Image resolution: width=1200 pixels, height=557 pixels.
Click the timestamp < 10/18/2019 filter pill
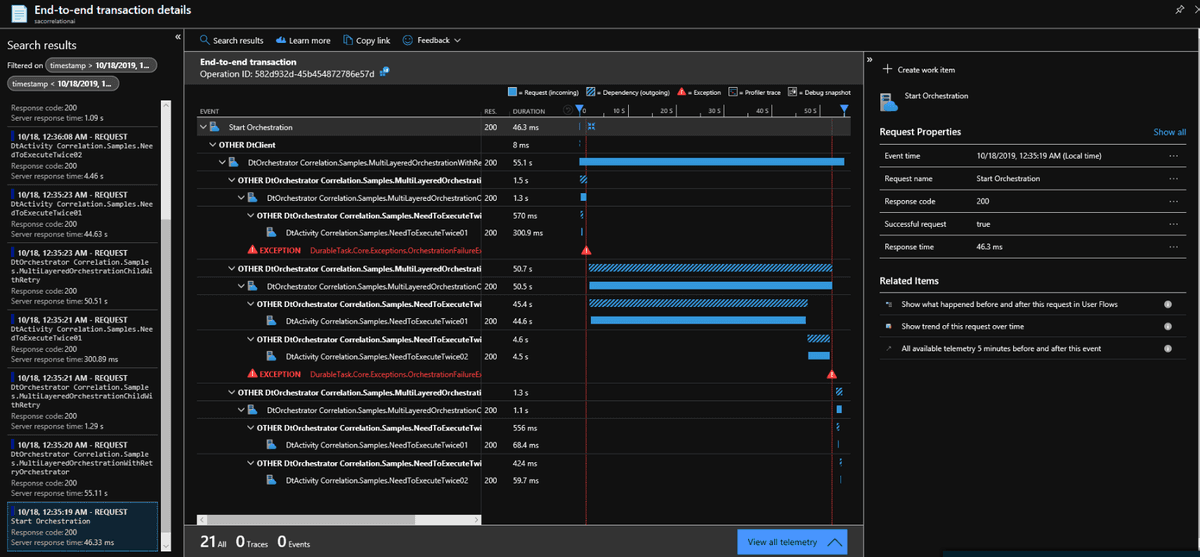click(63, 85)
